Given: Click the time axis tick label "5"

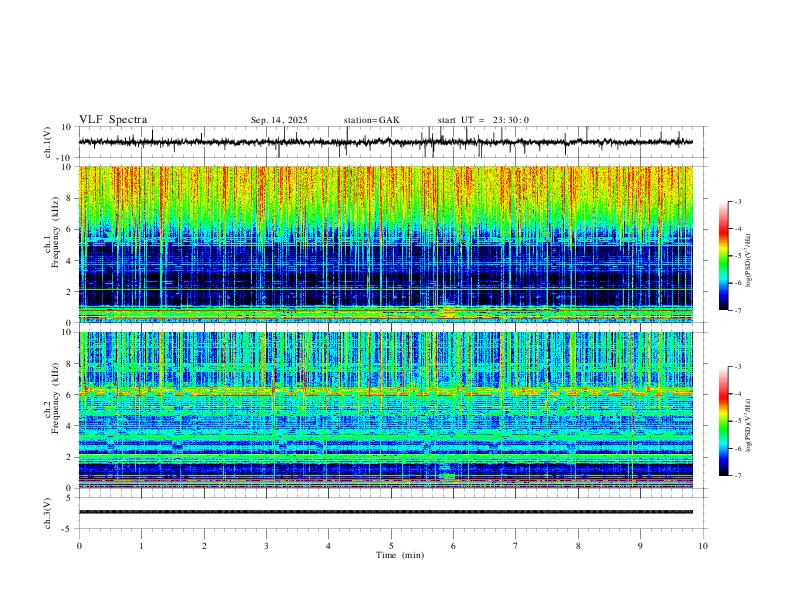Looking at the screenshot, I should click(x=391, y=546).
